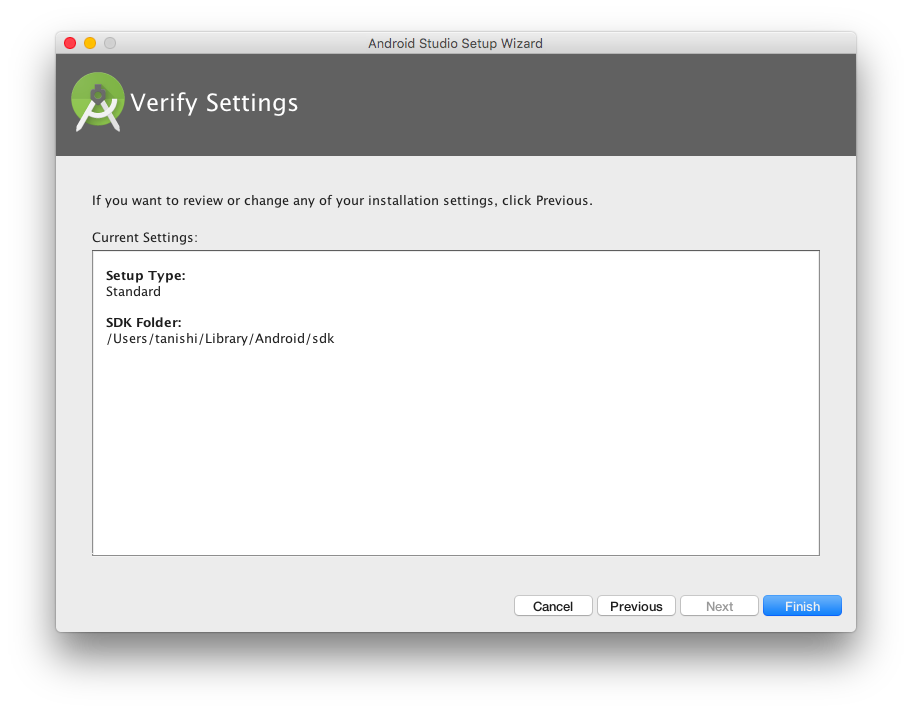Viewport: 912px width, 712px height.
Task: Click the Finish button
Action: click(802, 606)
